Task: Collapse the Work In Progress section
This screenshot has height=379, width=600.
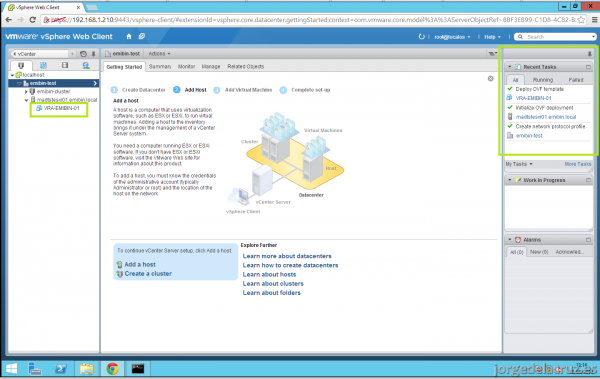Action: coord(509,180)
